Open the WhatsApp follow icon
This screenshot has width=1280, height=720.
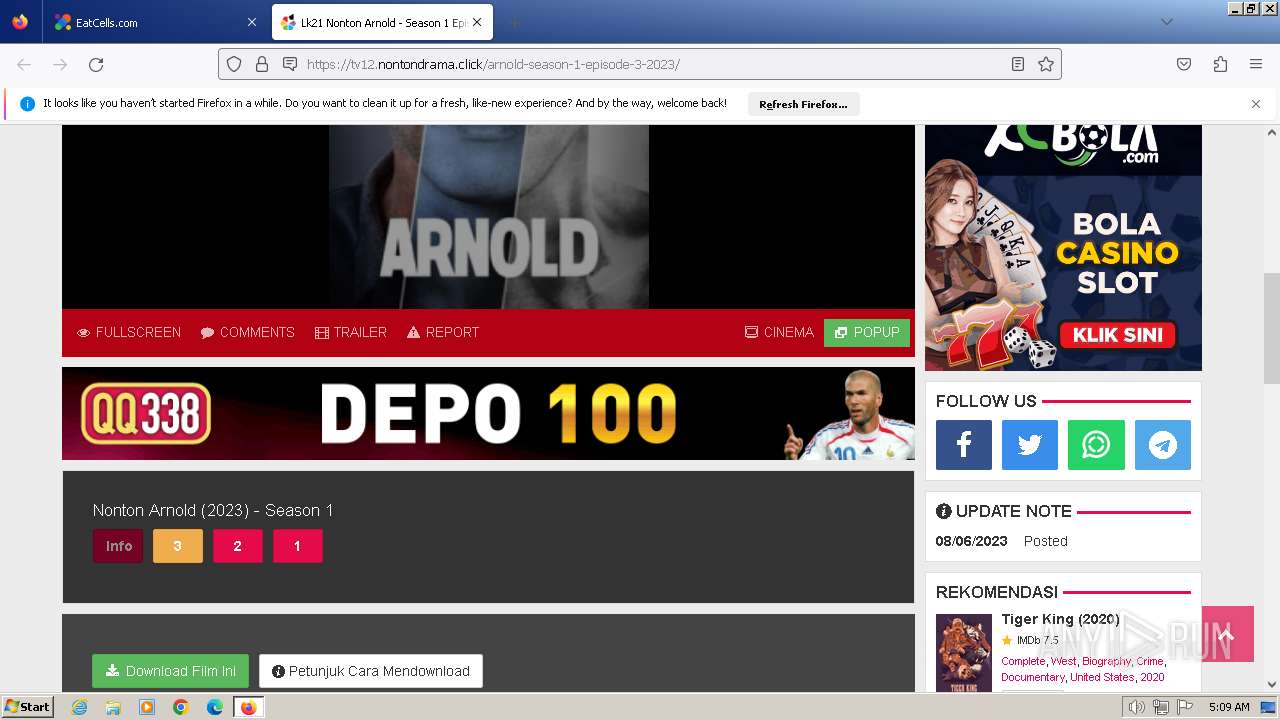[1096, 445]
